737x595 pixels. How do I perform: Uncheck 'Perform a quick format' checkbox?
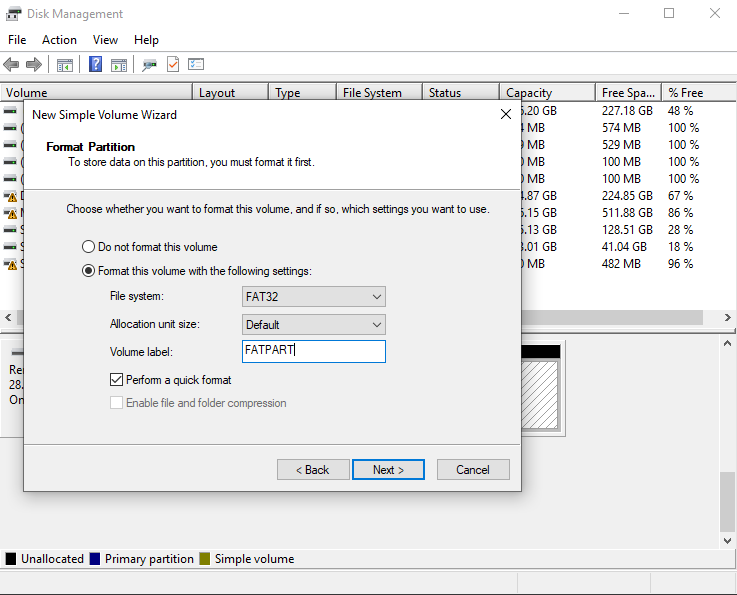pos(117,380)
